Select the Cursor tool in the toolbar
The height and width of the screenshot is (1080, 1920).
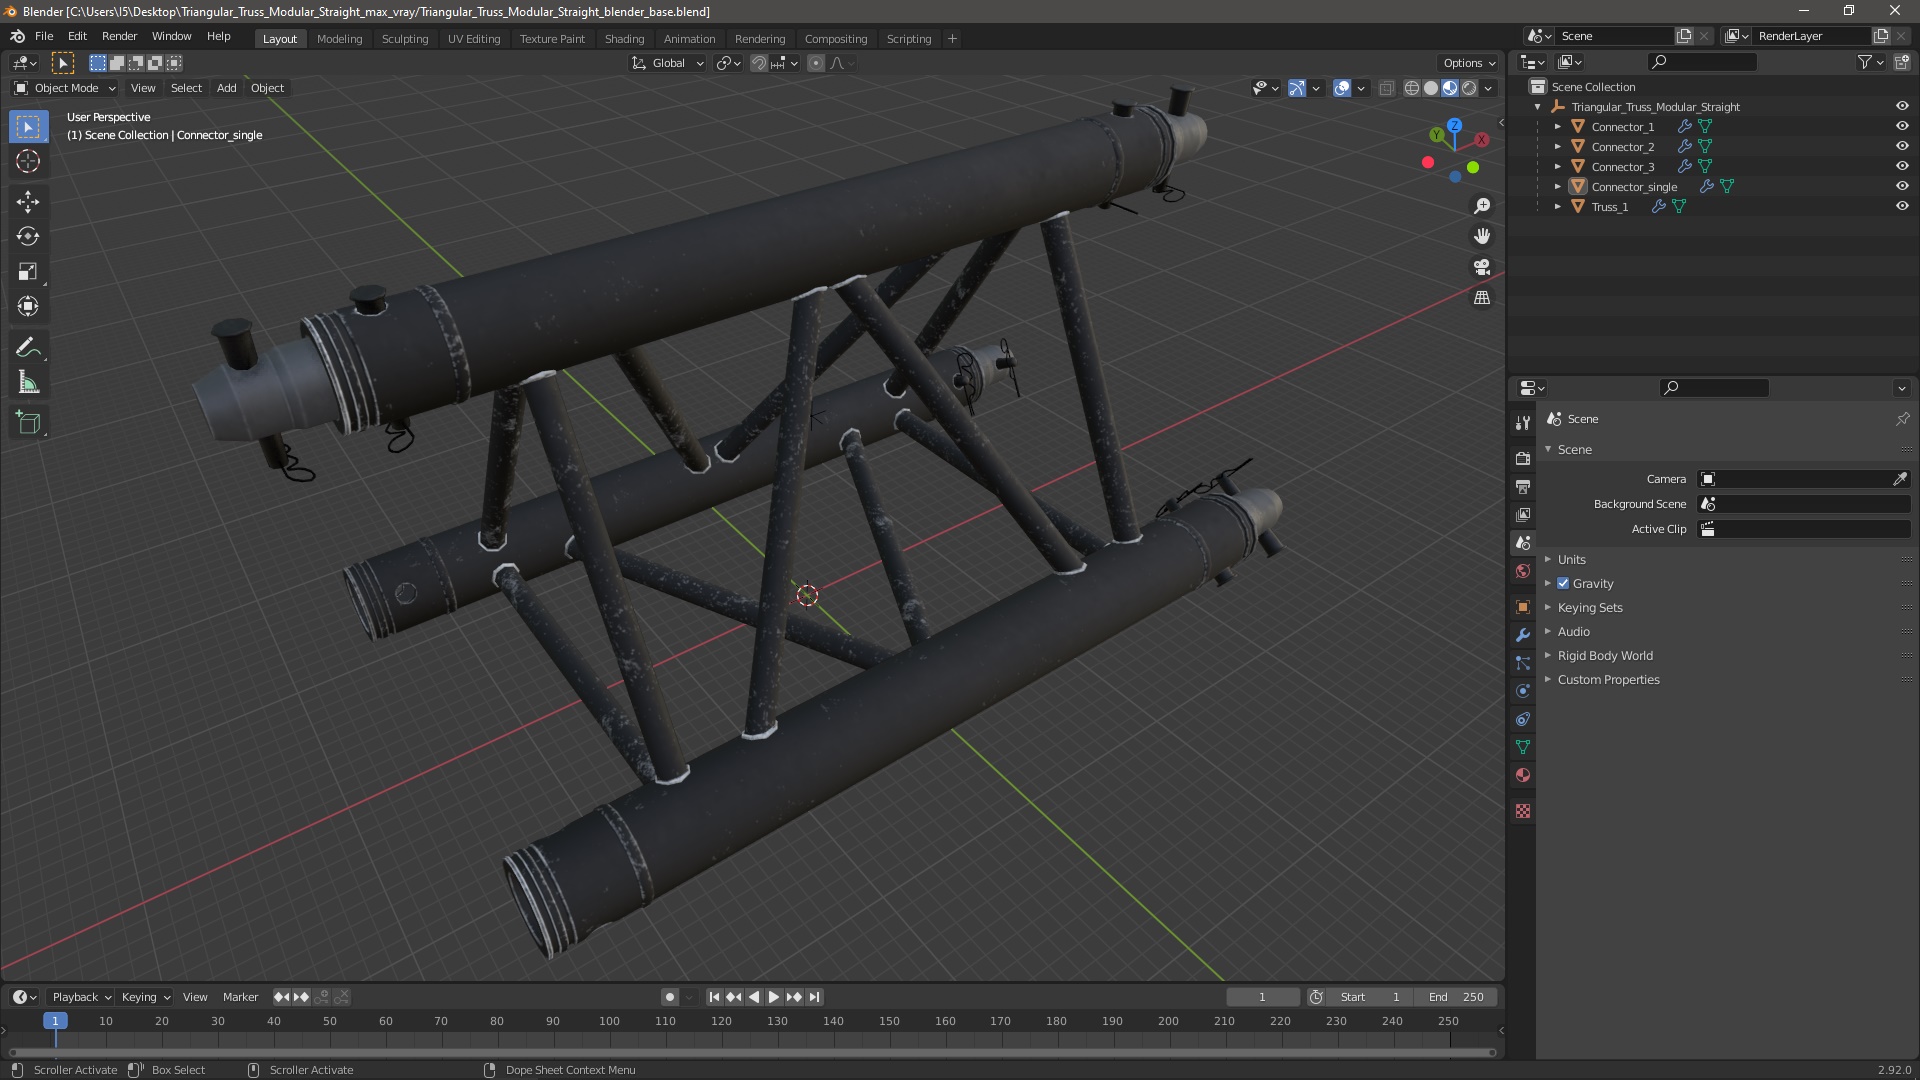(x=28, y=161)
